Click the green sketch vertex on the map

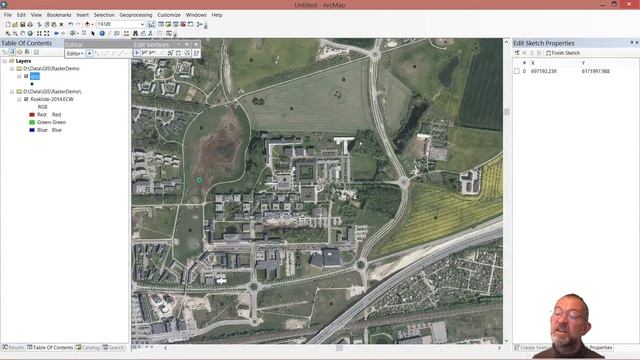tap(199, 180)
